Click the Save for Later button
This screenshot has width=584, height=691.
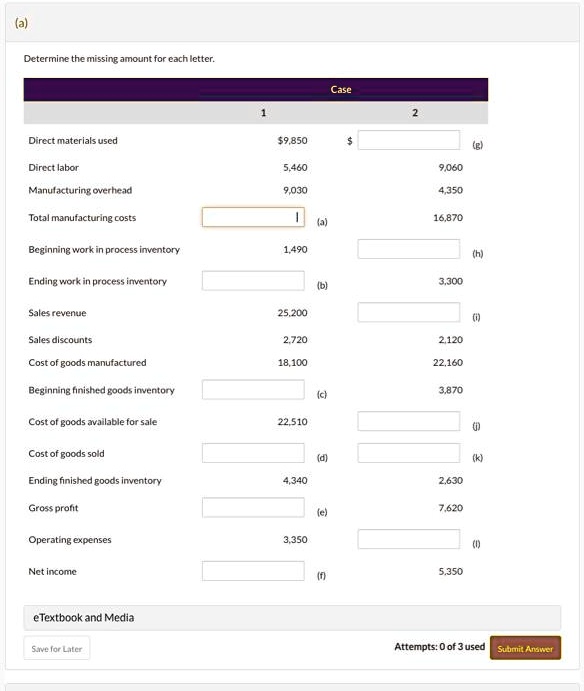coord(57,648)
